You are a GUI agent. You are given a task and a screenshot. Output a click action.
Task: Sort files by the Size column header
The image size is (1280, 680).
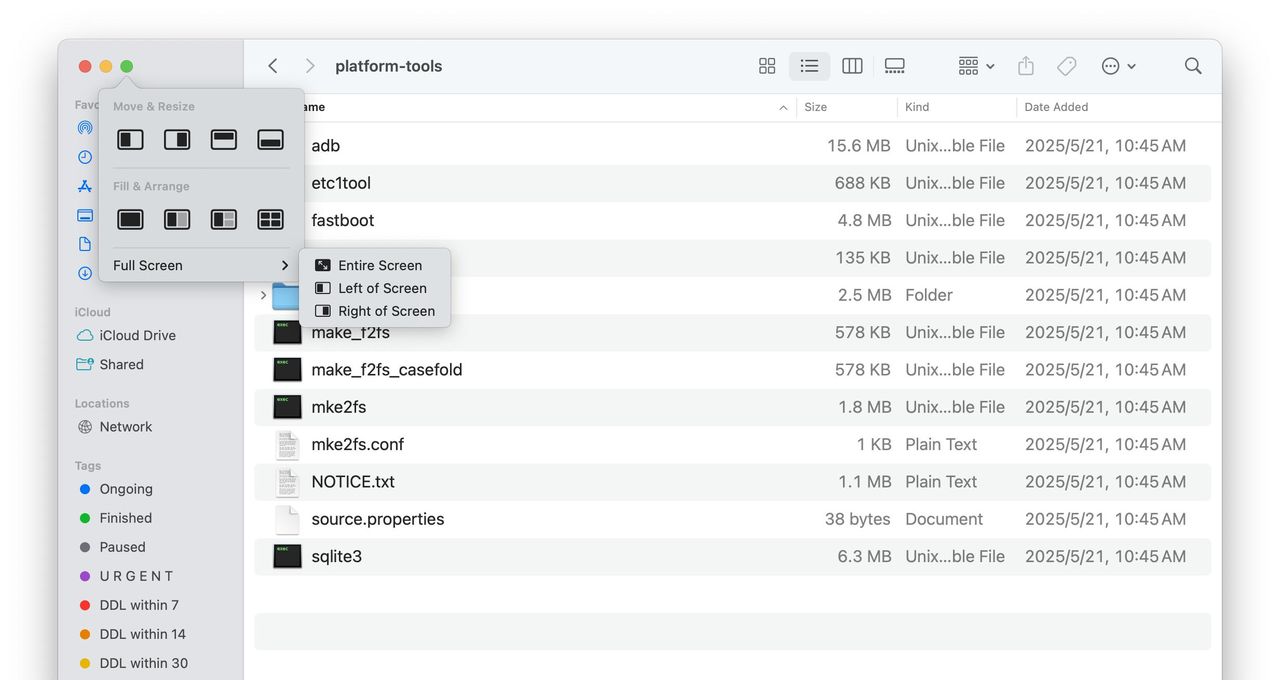(816, 107)
